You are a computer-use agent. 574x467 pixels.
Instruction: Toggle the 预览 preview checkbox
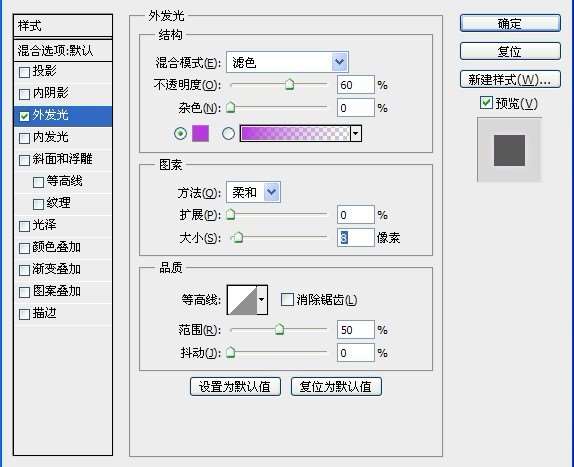point(486,103)
